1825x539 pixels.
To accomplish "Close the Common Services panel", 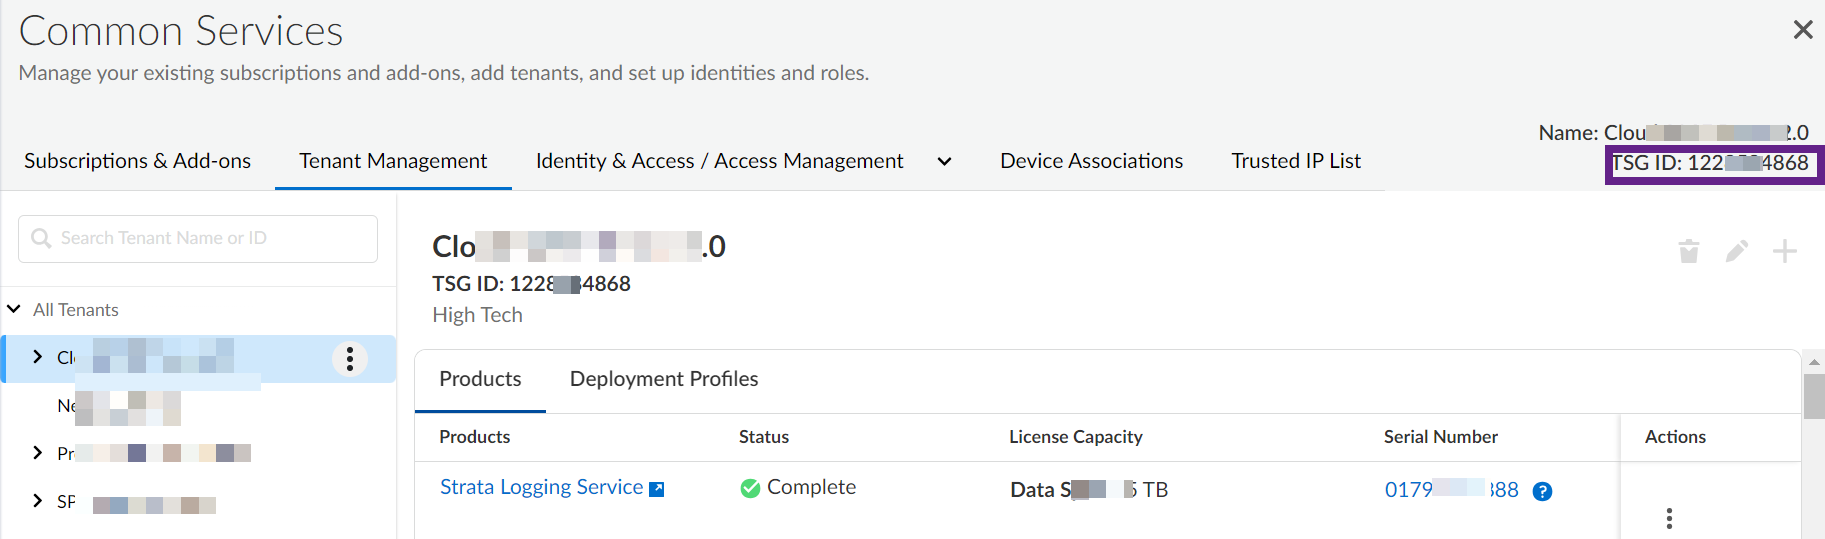I will pos(1803,30).
